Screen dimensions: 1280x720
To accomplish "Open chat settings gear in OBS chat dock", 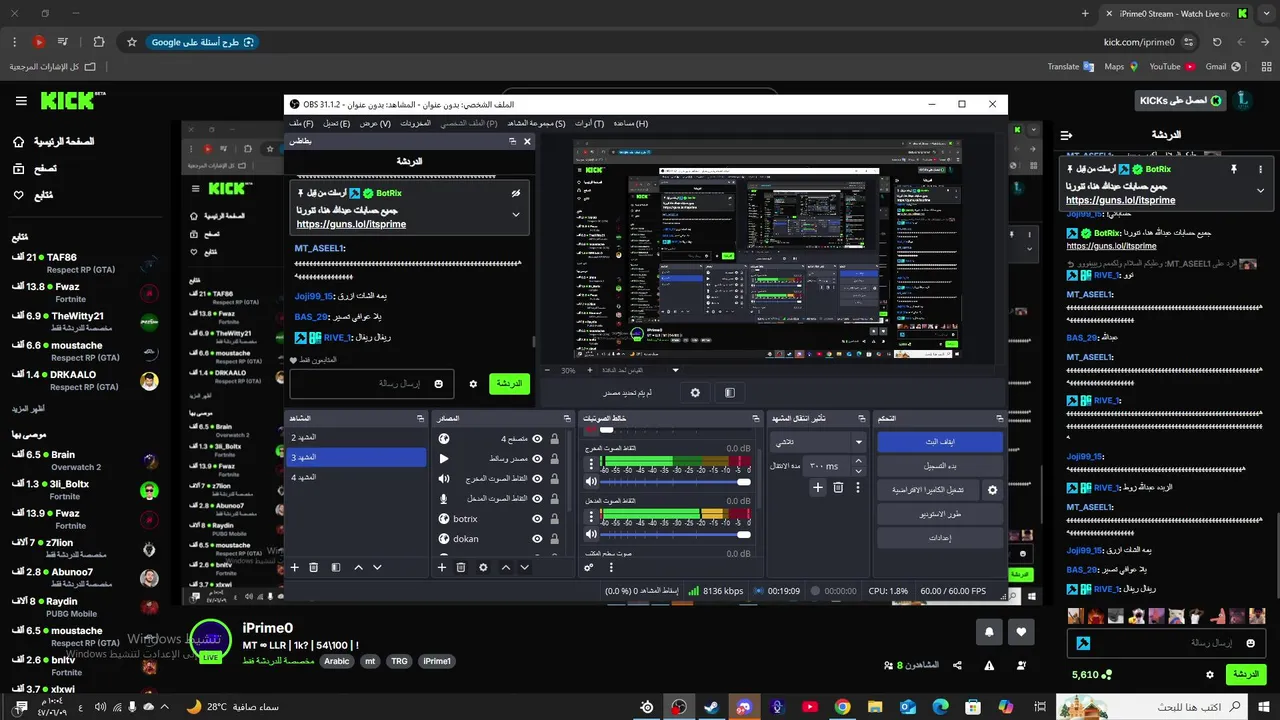I will pyautogui.click(x=473, y=384).
